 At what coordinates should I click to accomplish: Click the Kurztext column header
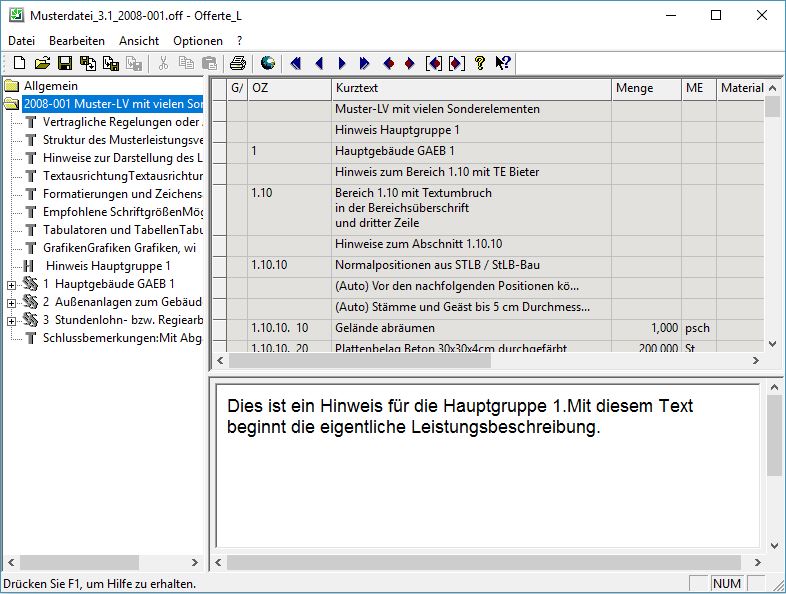pos(471,88)
